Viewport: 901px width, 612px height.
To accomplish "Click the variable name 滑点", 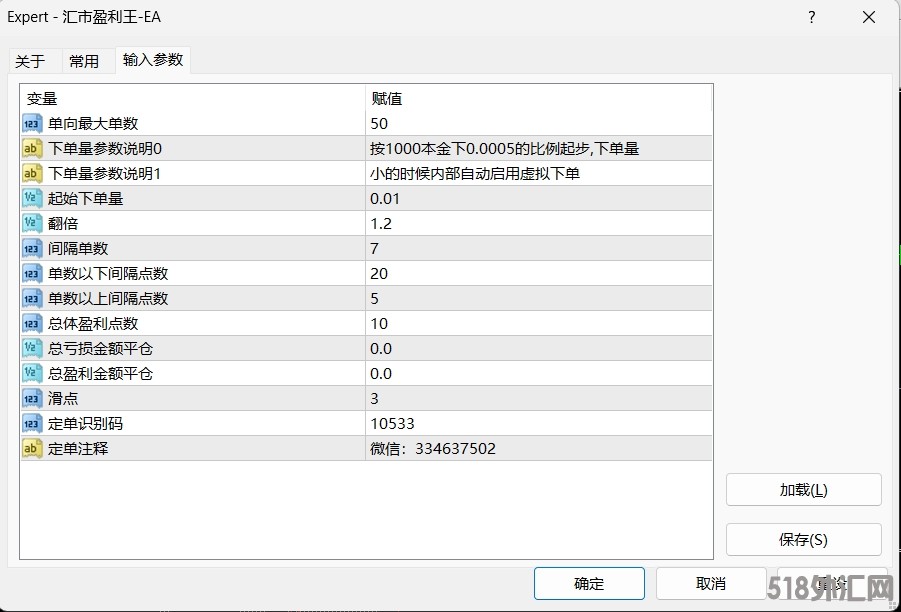I will [x=63, y=398].
